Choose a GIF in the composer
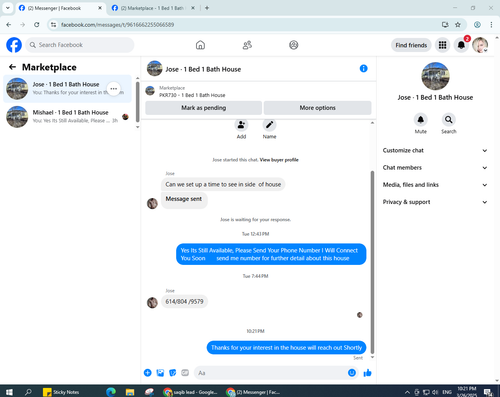This screenshot has width=500, height=397. [185, 373]
